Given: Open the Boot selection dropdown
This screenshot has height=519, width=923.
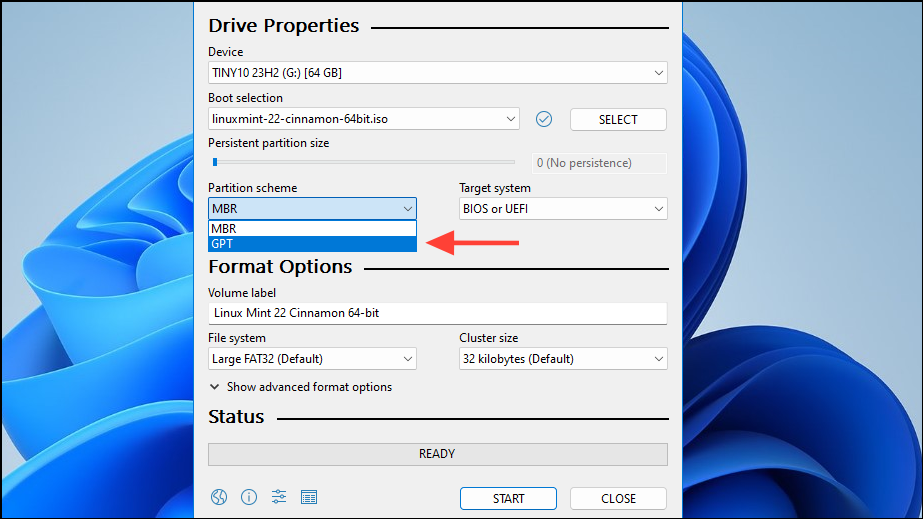Looking at the screenshot, I should click(x=363, y=119).
